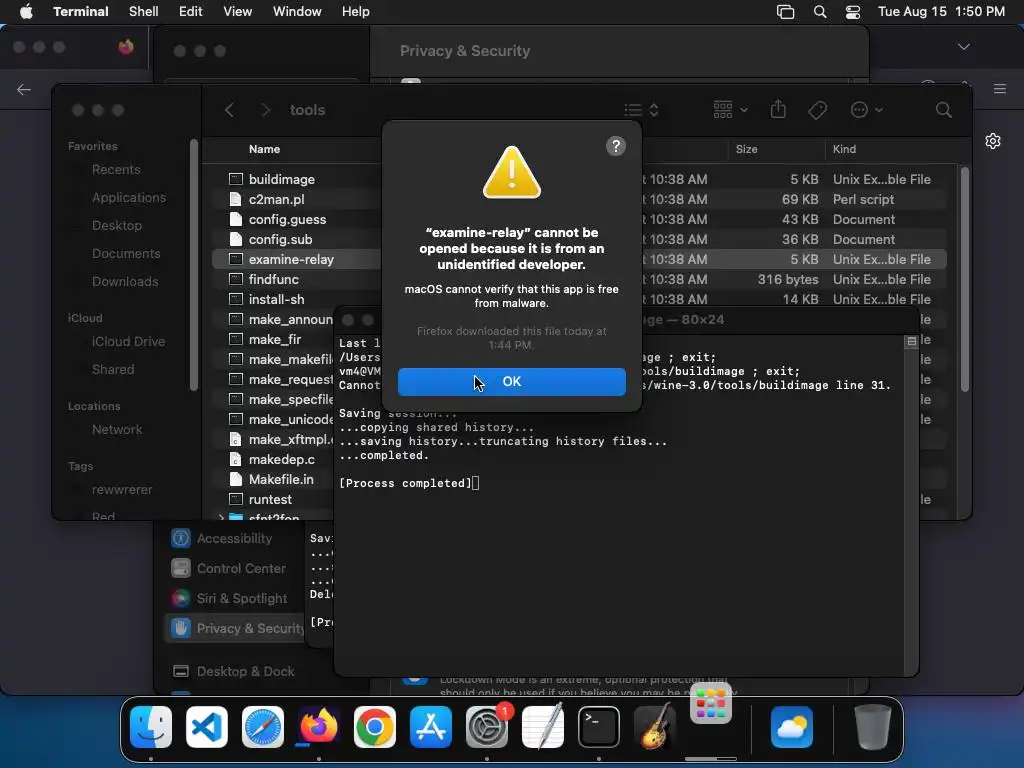This screenshot has width=1024, height=768.
Task: Open Documents in Finder sidebar
Action: pyautogui.click(x=125, y=254)
